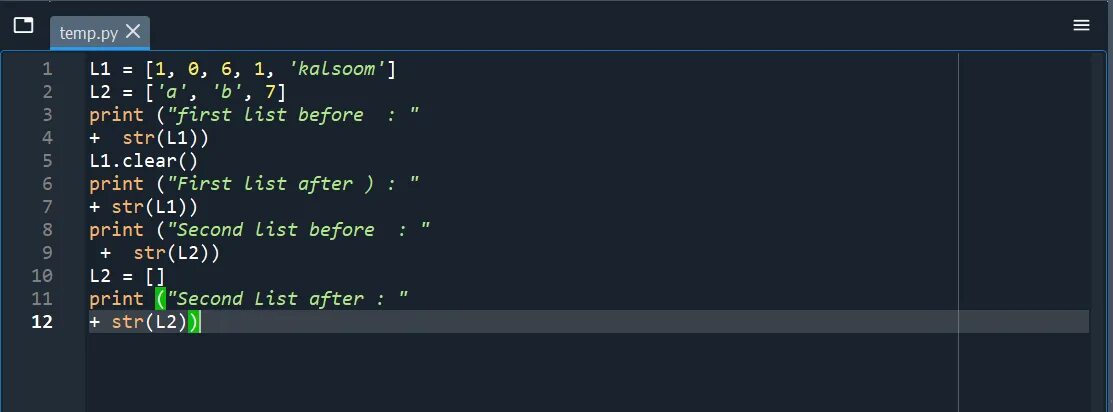Click line number 8 in gutter
The image size is (1113, 412).
click(47, 229)
